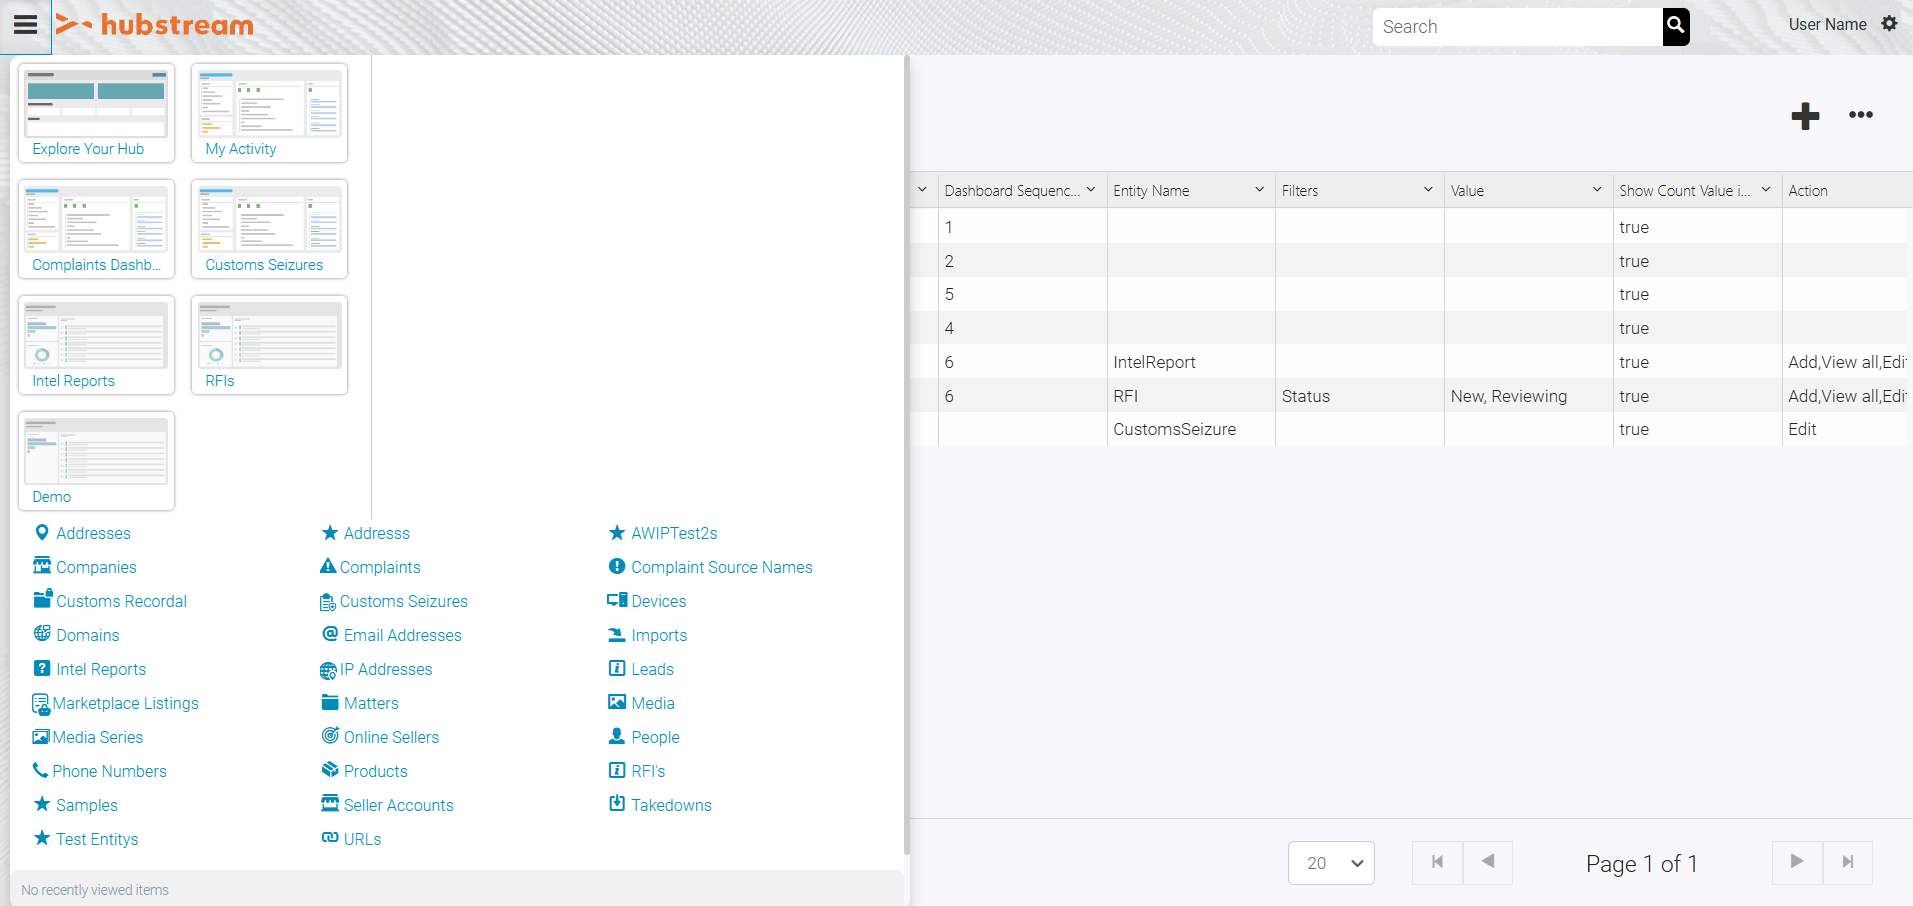Select Complaint Source Names menu entry
Screen dimensions: 1913x906
[721, 567]
